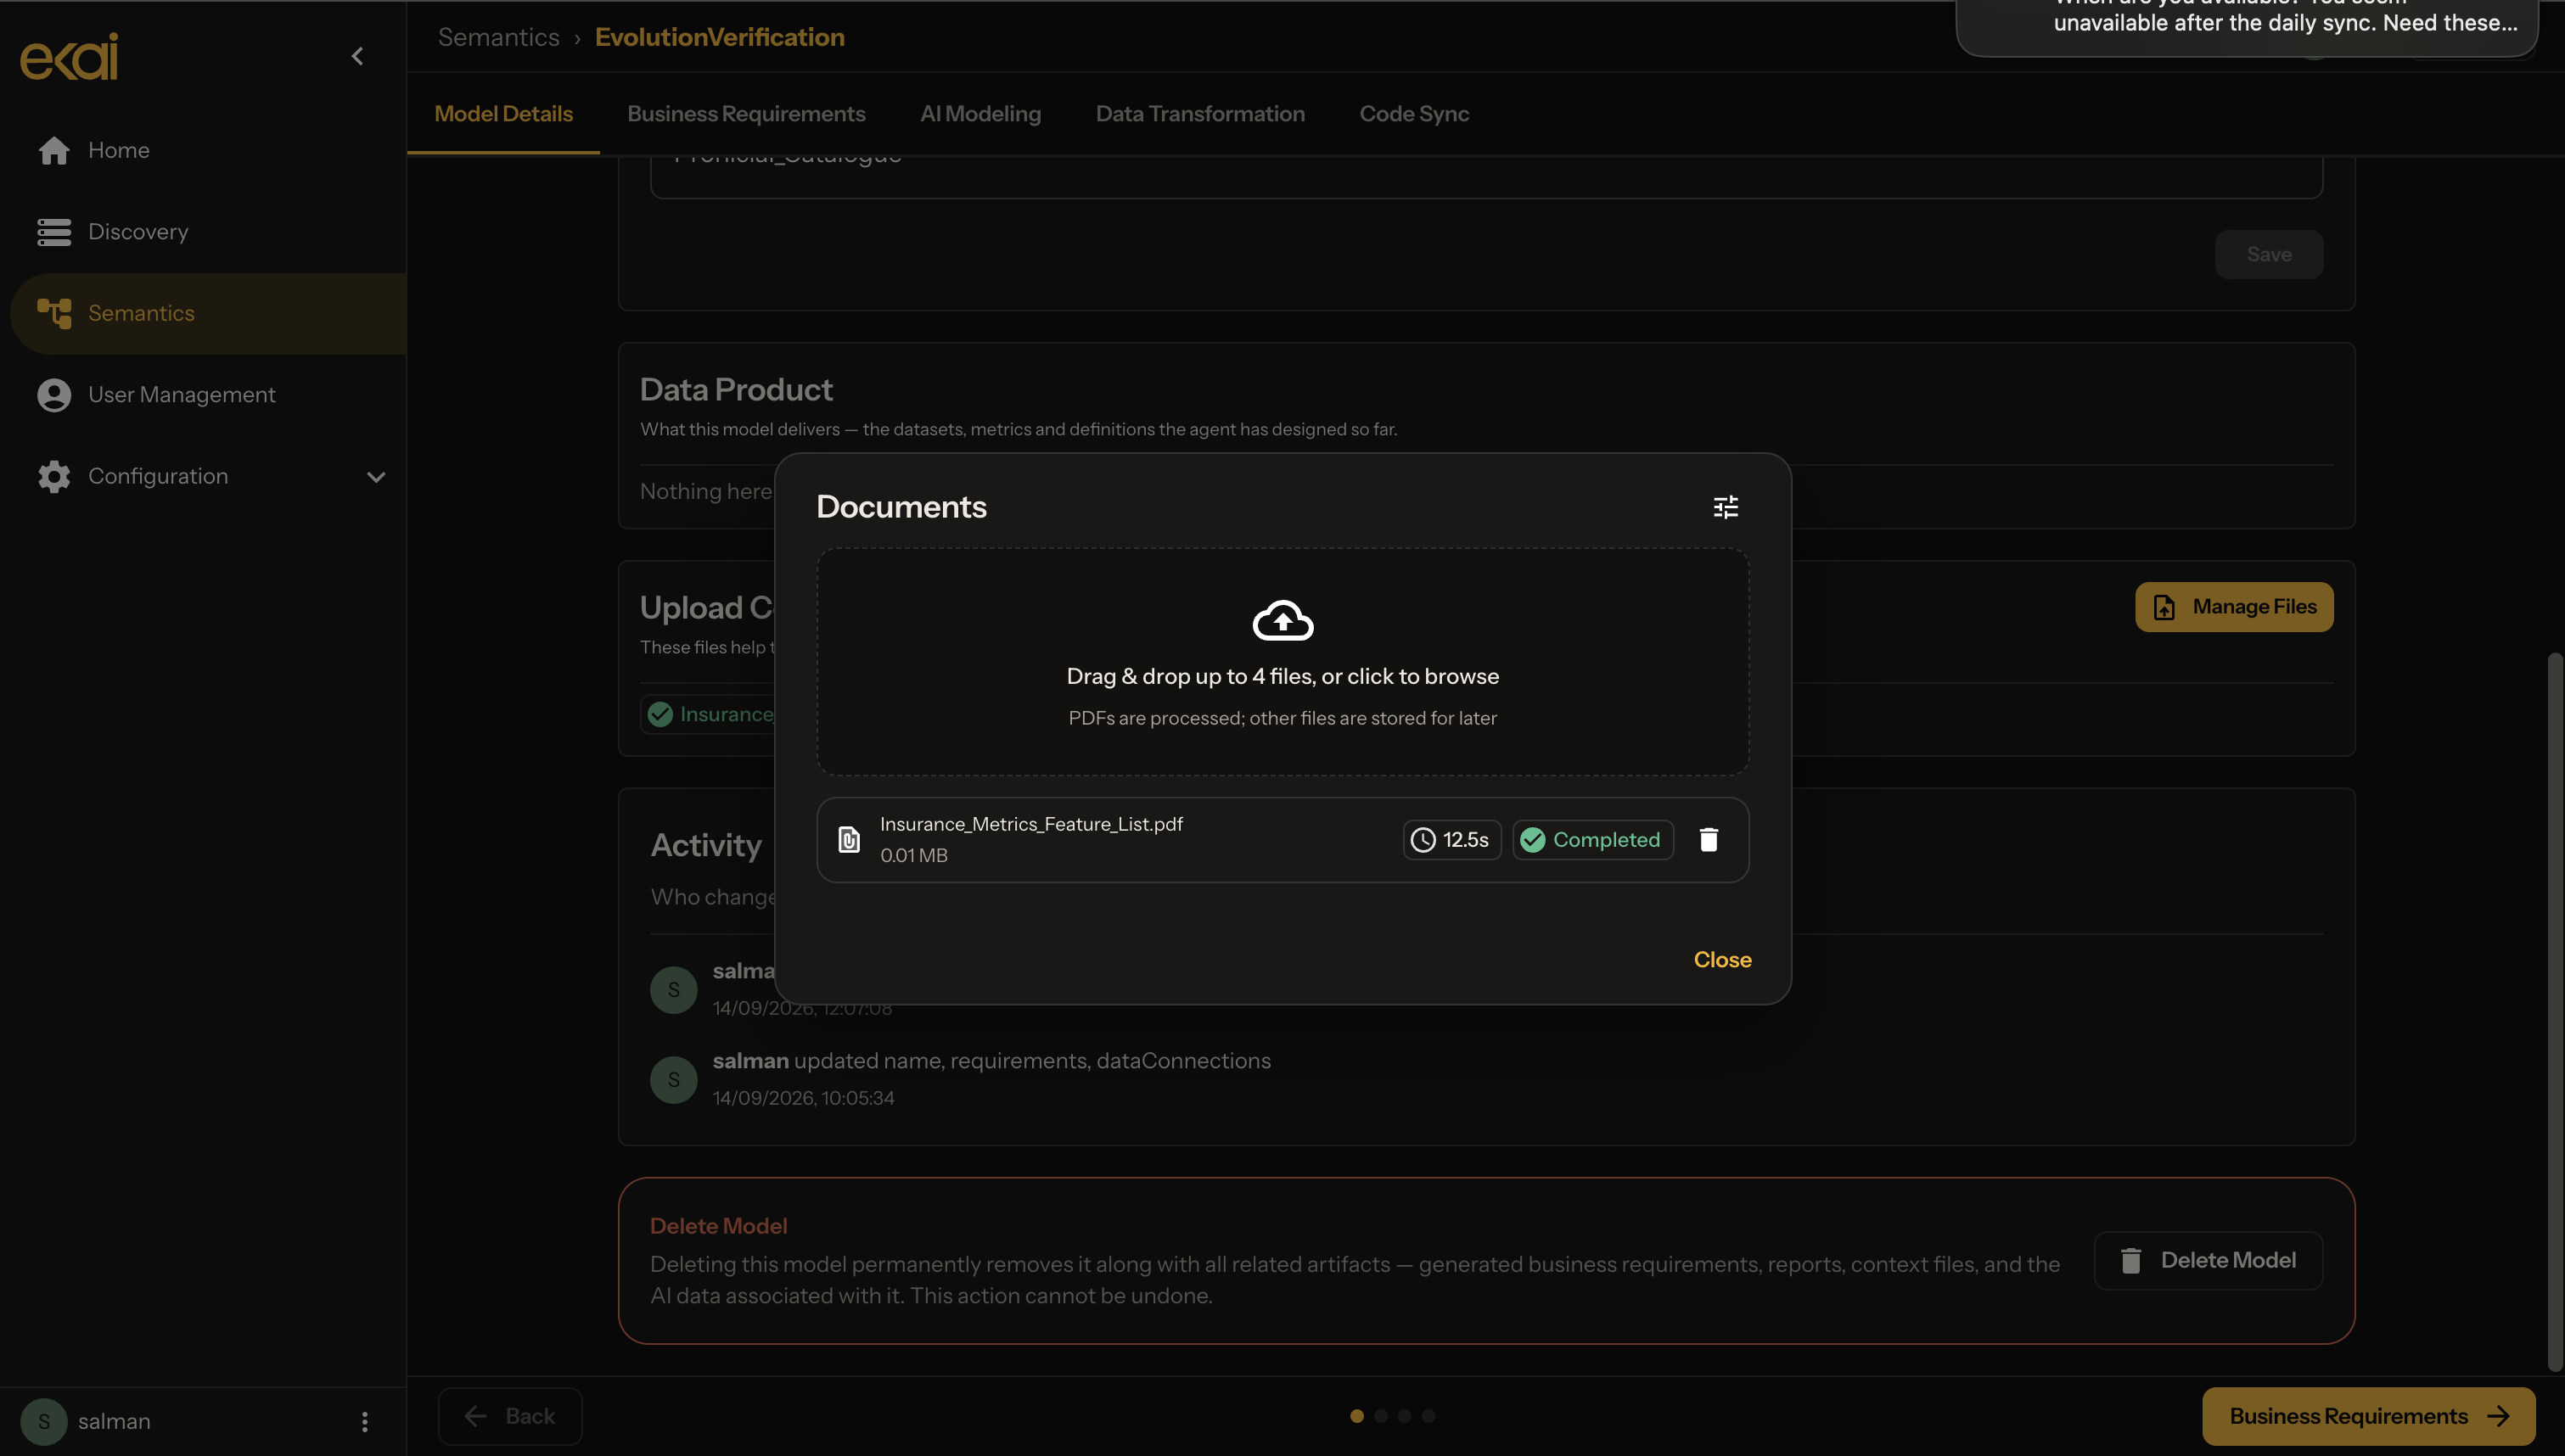
Task: Open the Documents filter settings icon
Action: click(x=1725, y=507)
